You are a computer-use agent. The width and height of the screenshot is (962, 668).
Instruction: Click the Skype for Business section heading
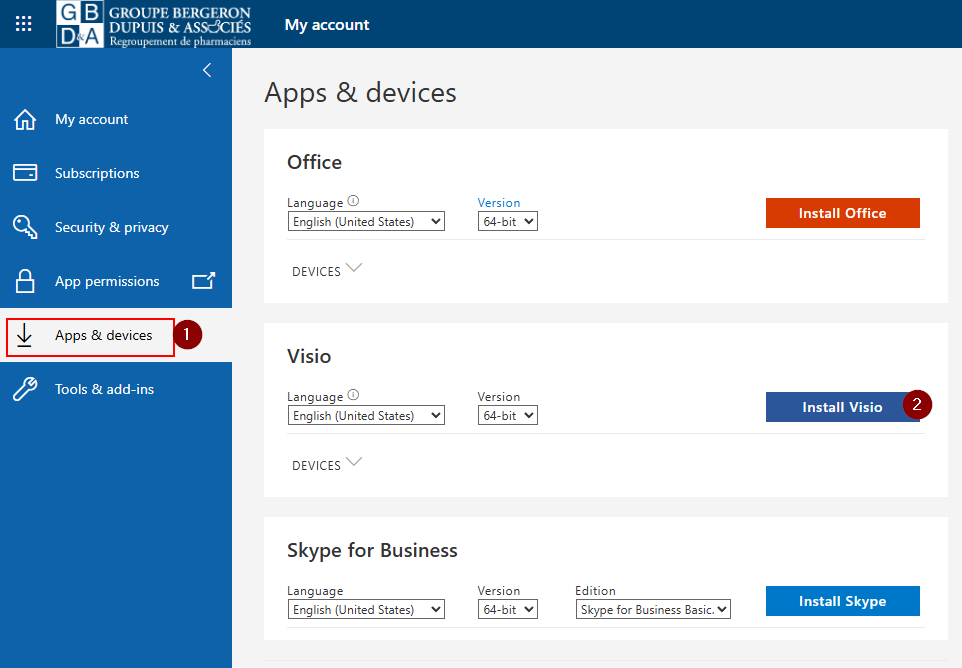click(372, 550)
